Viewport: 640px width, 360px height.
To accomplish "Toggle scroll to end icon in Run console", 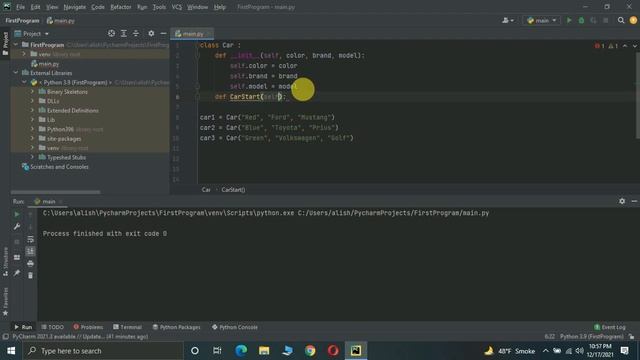I will point(30,251).
